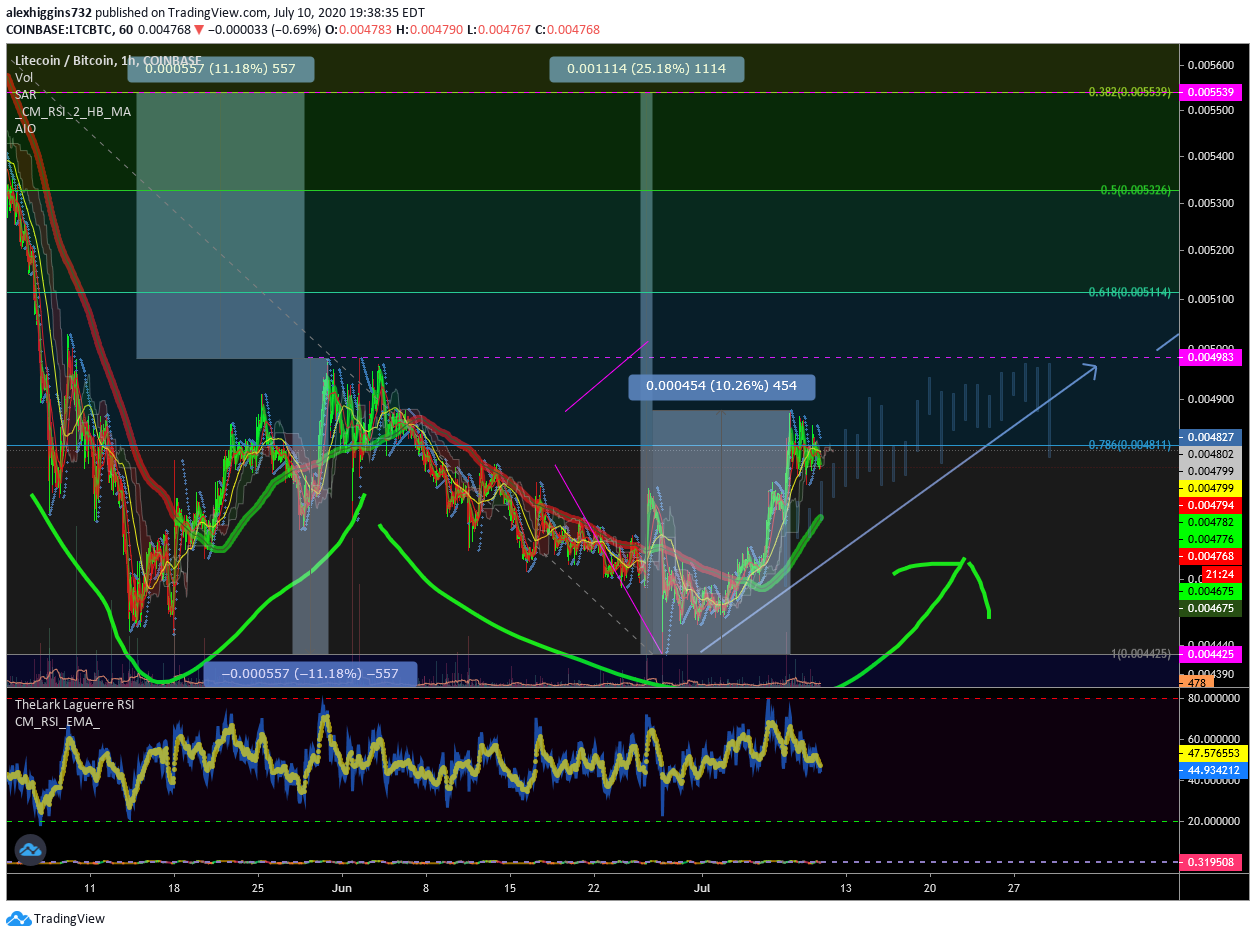This screenshot has height=937, width=1256.
Task: Select the 0.618(0.005114) Fibonacci level label
Action: pyautogui.click(x=1132, y=292)
